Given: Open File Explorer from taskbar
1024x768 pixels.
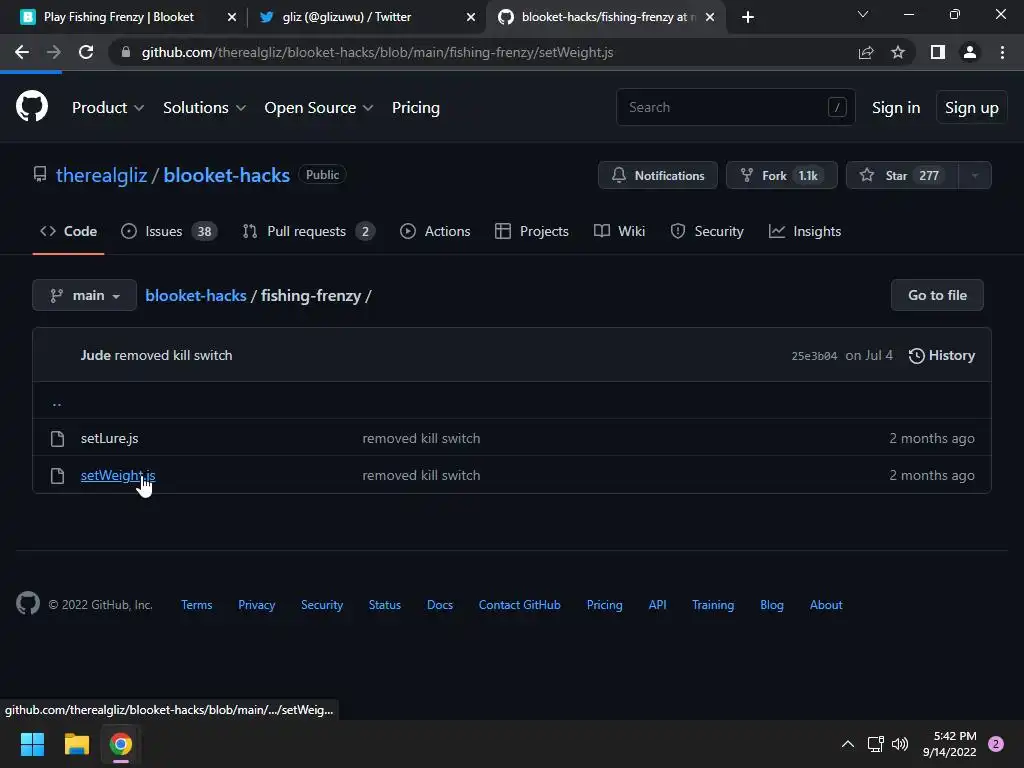Looking at the screenshot, I should (x=76, y=744).
